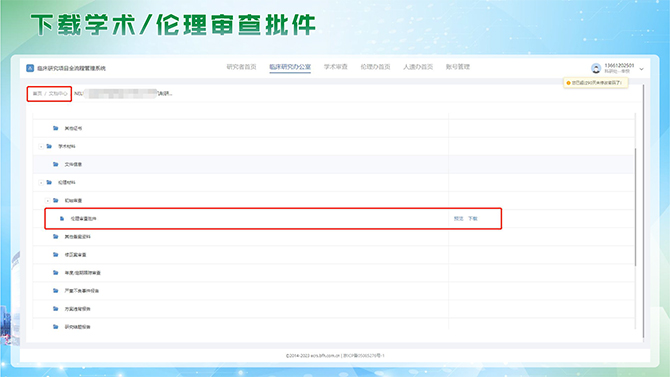Collapse the 伦理材料 folder node
The image size is (670, 377).
coord(41,183)
